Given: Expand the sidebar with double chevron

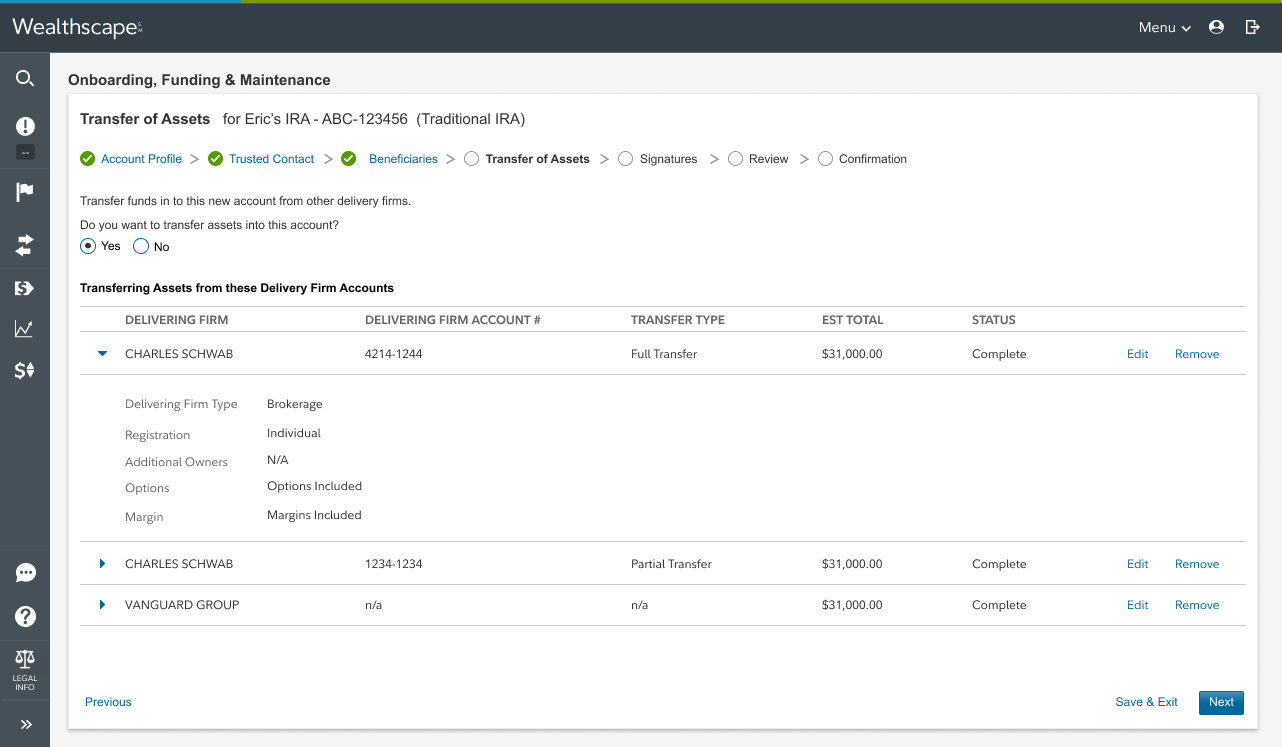Looking at the screenshot, I should pos(25,724).
